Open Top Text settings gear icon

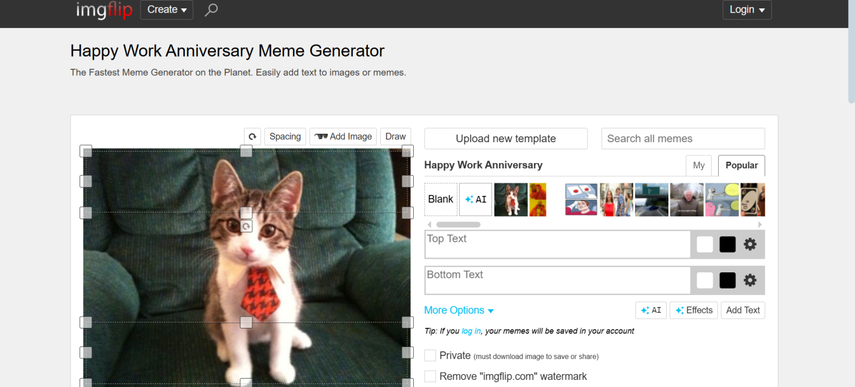pyautogui.click(x=750, y=244)
